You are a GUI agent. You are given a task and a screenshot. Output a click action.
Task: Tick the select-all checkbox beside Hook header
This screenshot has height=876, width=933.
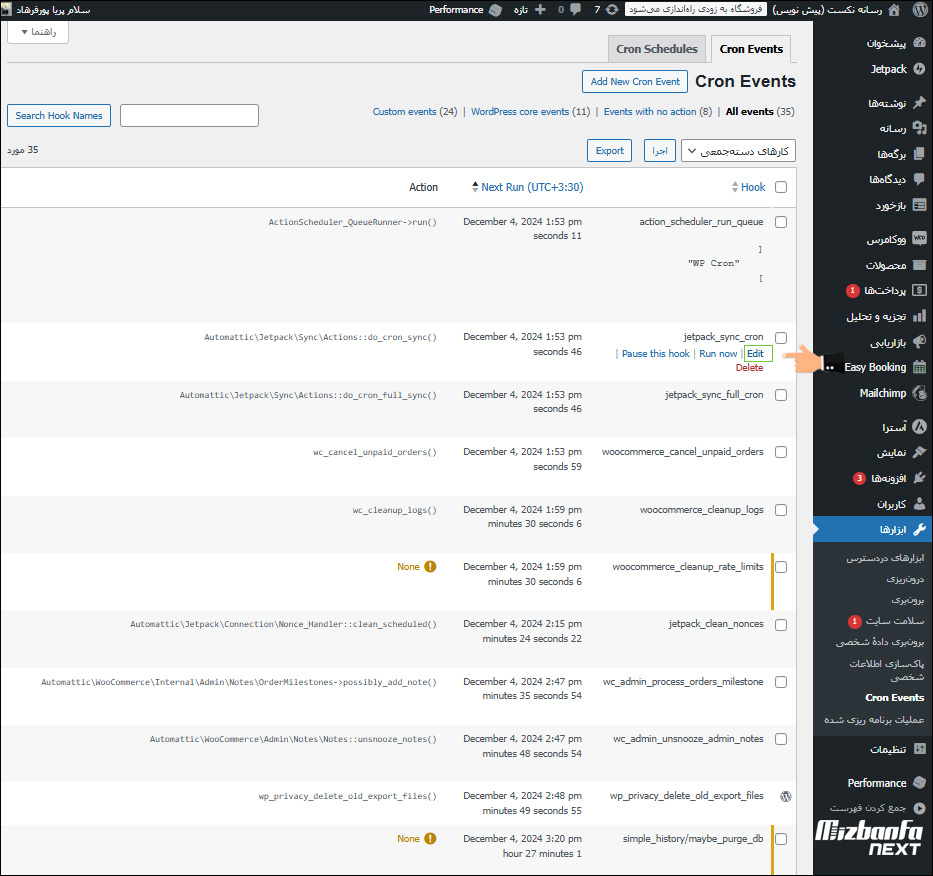(781, 187)
